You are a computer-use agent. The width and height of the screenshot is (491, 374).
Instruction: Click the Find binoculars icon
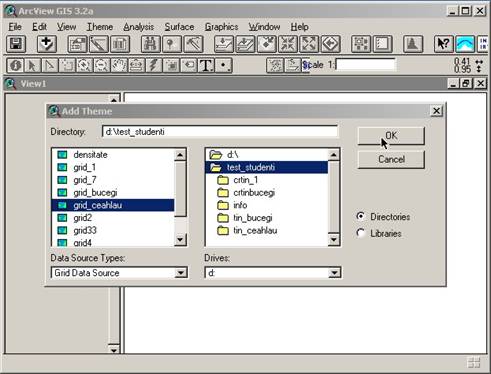151,44
